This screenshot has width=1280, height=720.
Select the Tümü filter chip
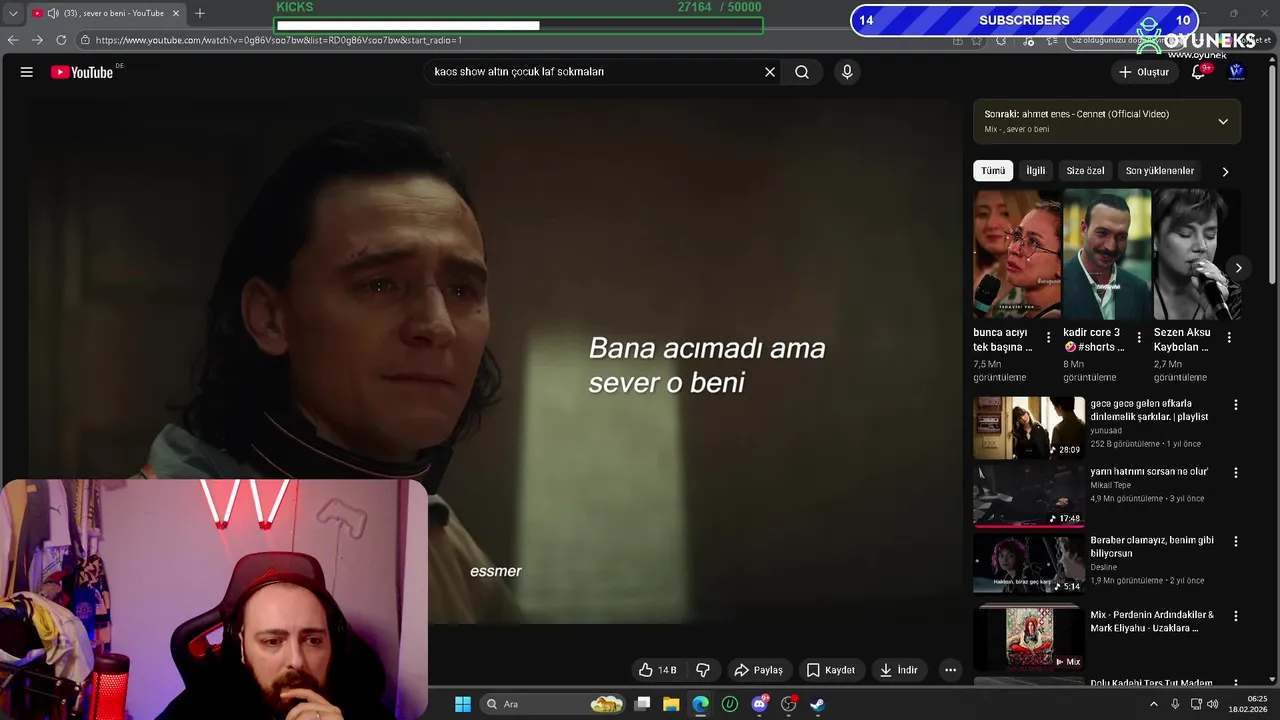[x=993, y=171]
